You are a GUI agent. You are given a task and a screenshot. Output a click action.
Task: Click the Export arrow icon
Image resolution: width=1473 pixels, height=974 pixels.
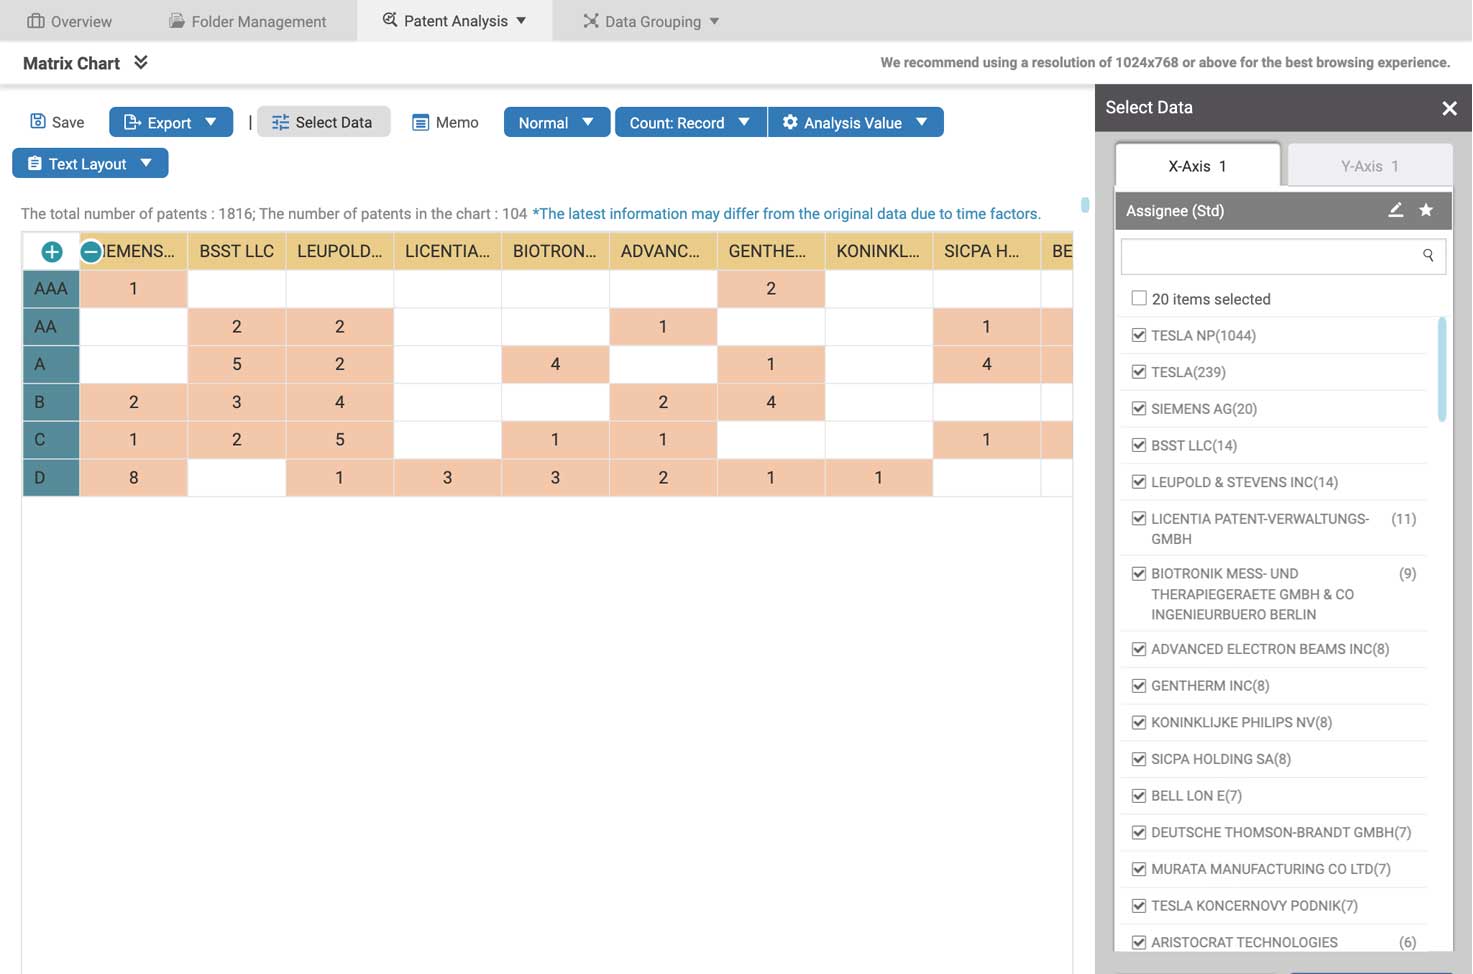pyautogui.click(x=132, y=122)
